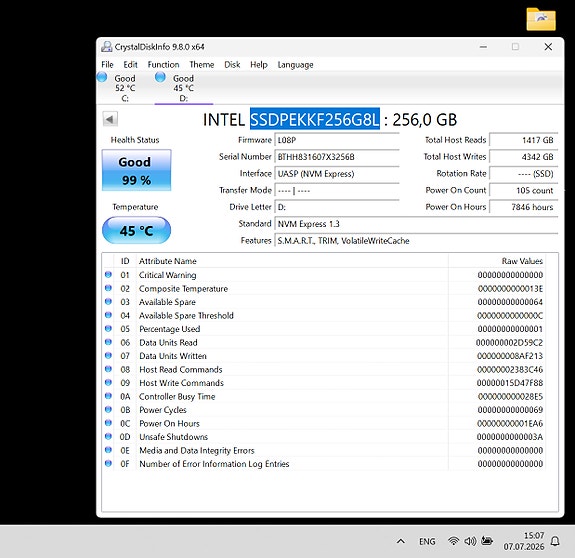Select the D: disk tab
The width and height of the screenshot is (575, 558).
[x=184, y=88]
